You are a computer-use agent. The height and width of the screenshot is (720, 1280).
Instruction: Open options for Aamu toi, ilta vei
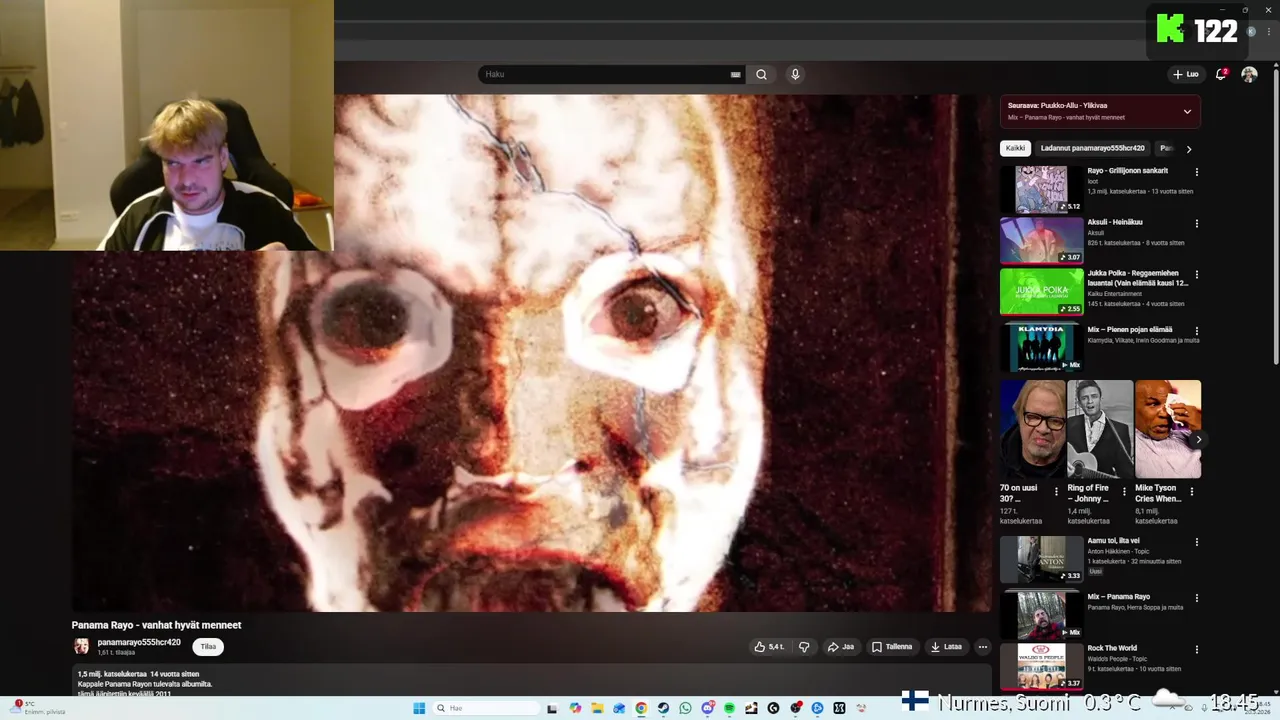tap(1196, 542)
